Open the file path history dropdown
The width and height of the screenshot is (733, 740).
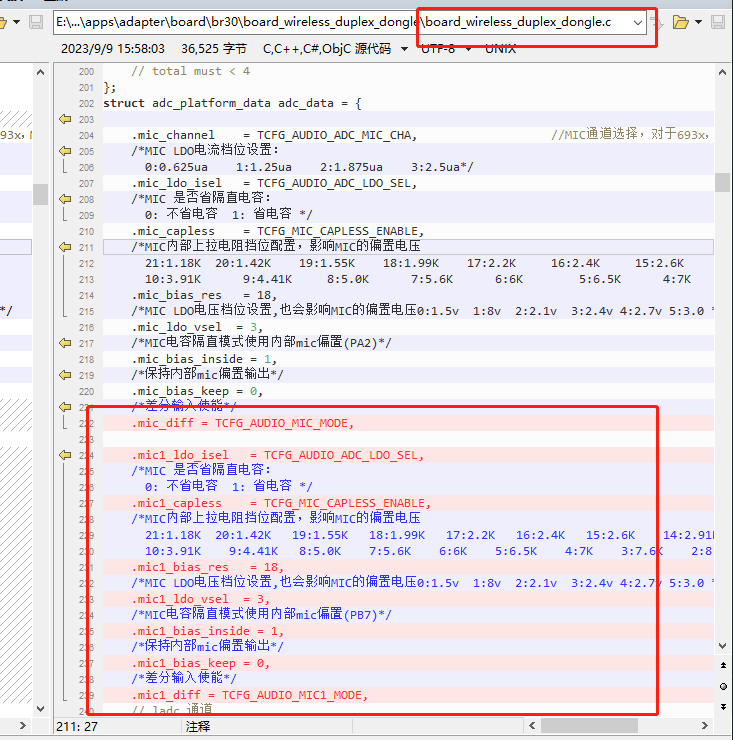[638, 22]
